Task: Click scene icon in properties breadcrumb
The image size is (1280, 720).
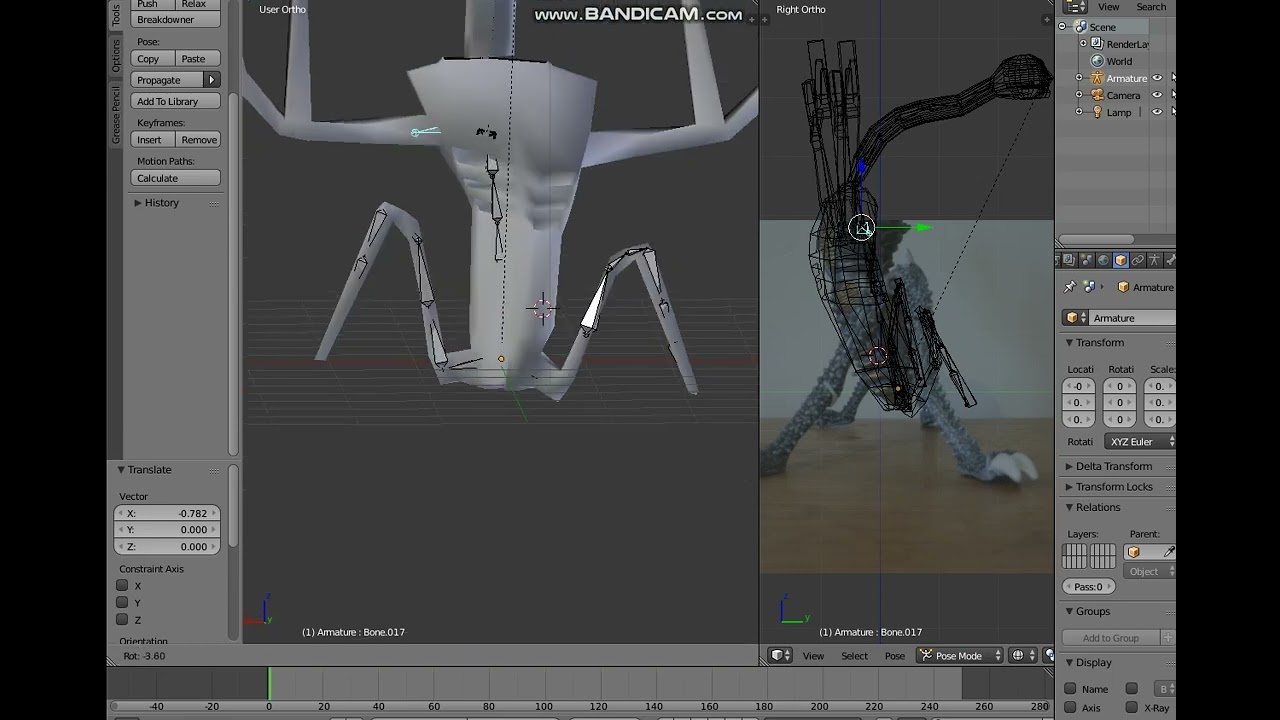Action: [x=1089, y=287]
